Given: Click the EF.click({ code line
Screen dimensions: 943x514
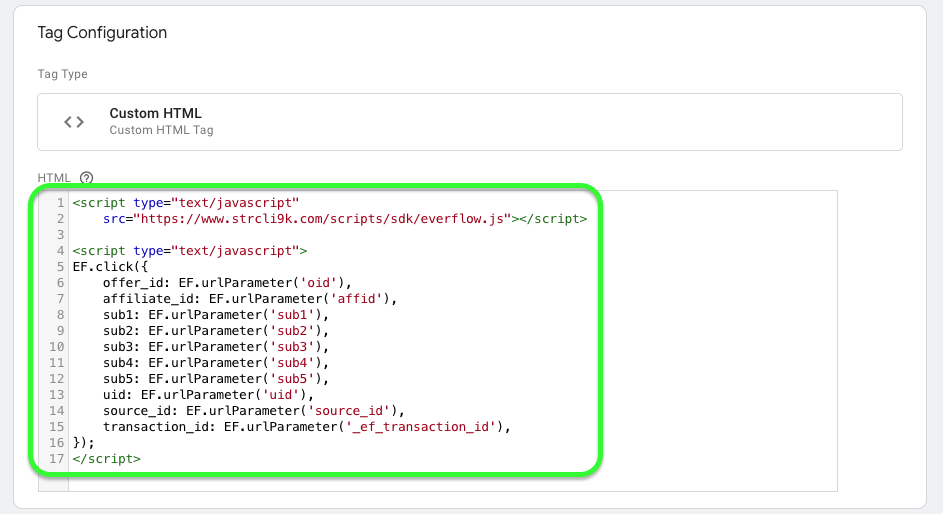Looking at the screenshot, I should [110, 266].
